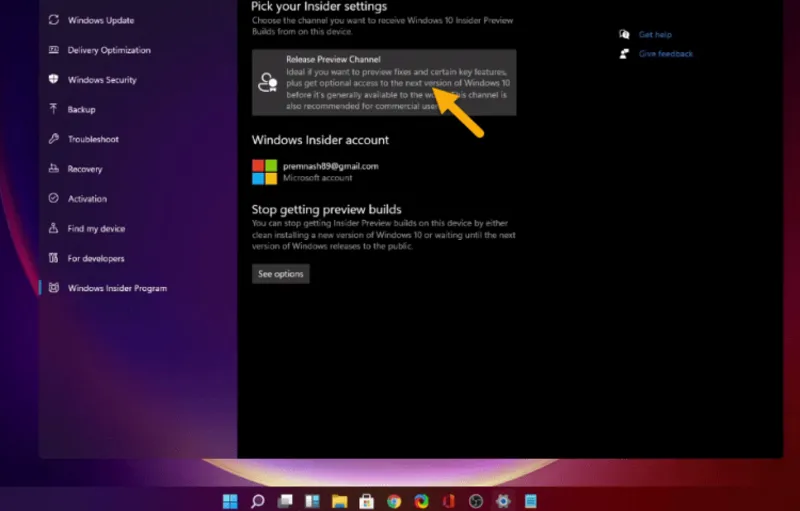The width and height of the screenshot is (800, 511).
Task: Open Delivery Optimization settings
Action: coord(109,50)
